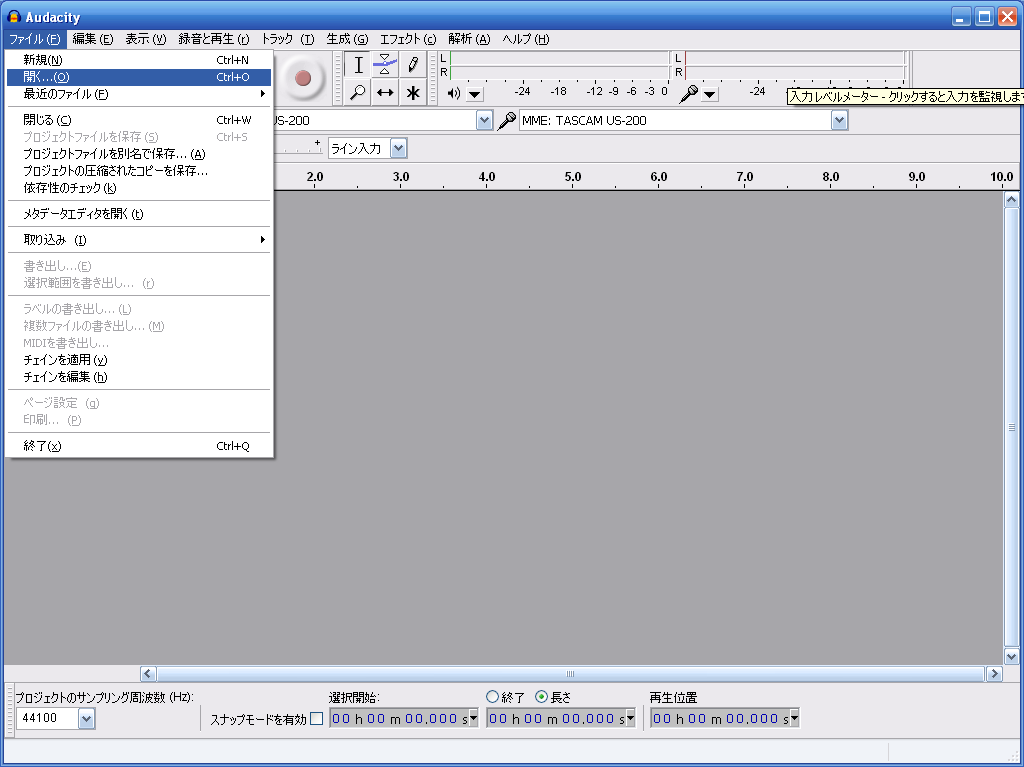Open the 生成 menu
The height and width of the screenshot is (767, 1024).
pos(347,39)
